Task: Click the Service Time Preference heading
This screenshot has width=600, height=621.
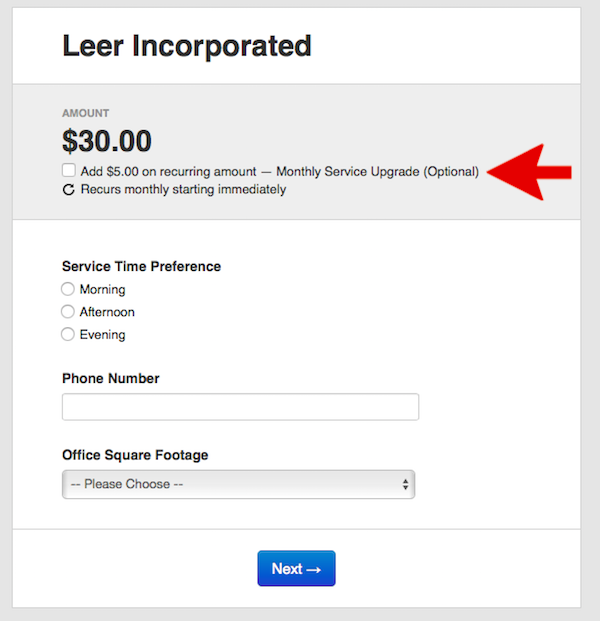Action: (x=141, y=266)
